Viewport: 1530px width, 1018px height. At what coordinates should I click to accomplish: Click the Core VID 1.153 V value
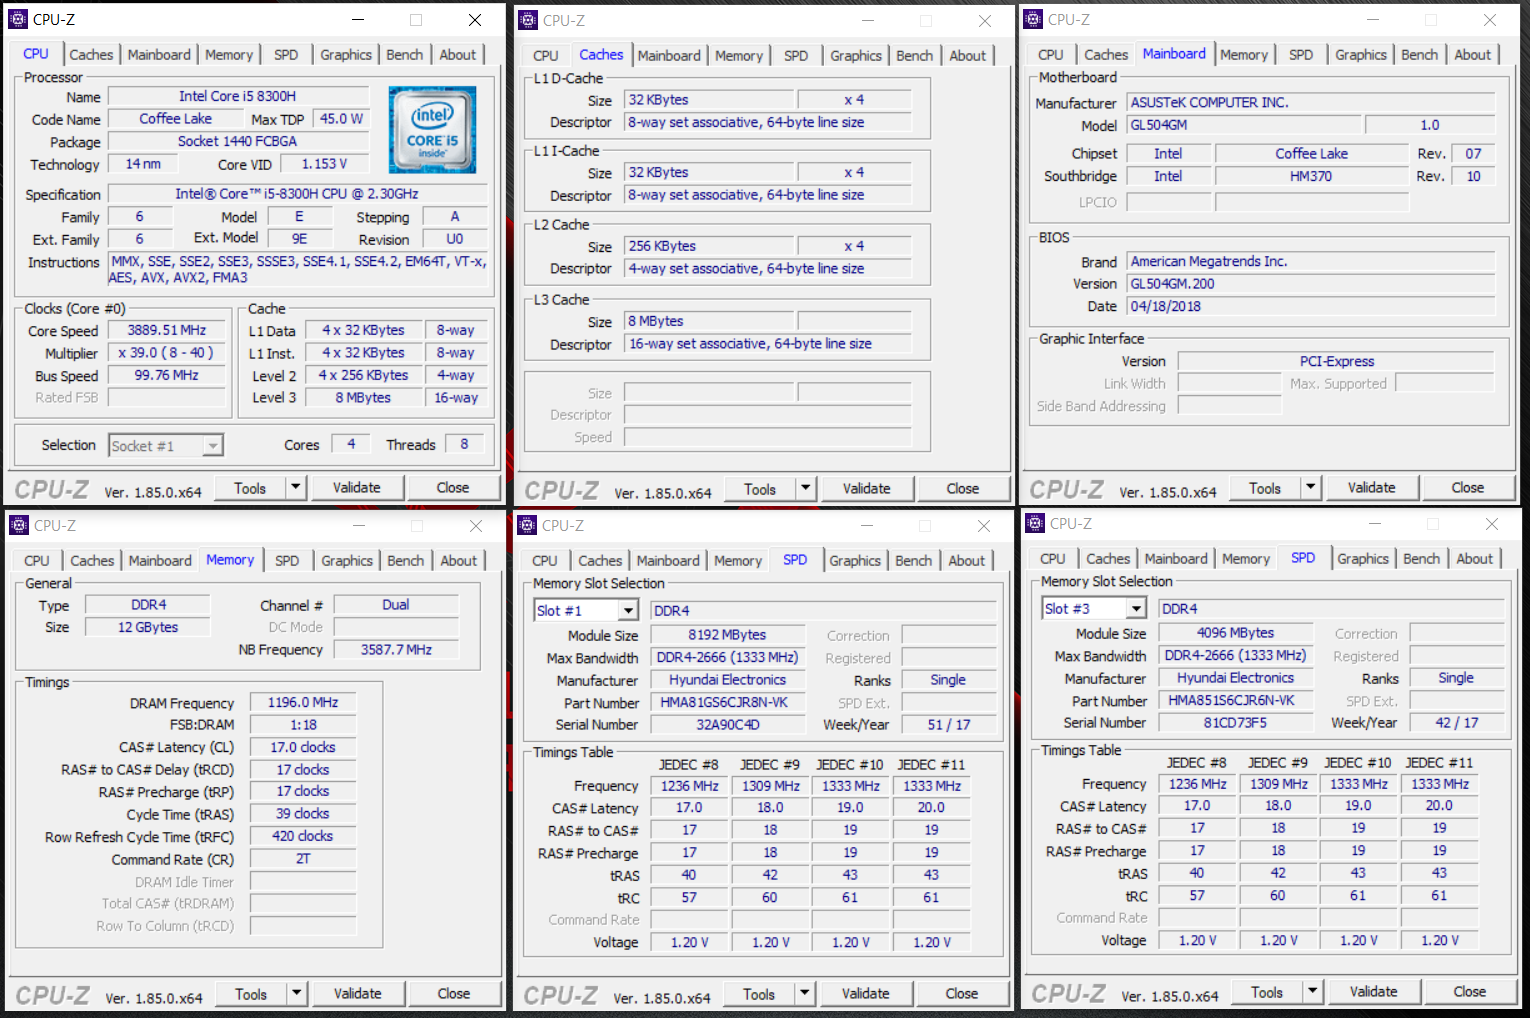[x=325, y=164]
